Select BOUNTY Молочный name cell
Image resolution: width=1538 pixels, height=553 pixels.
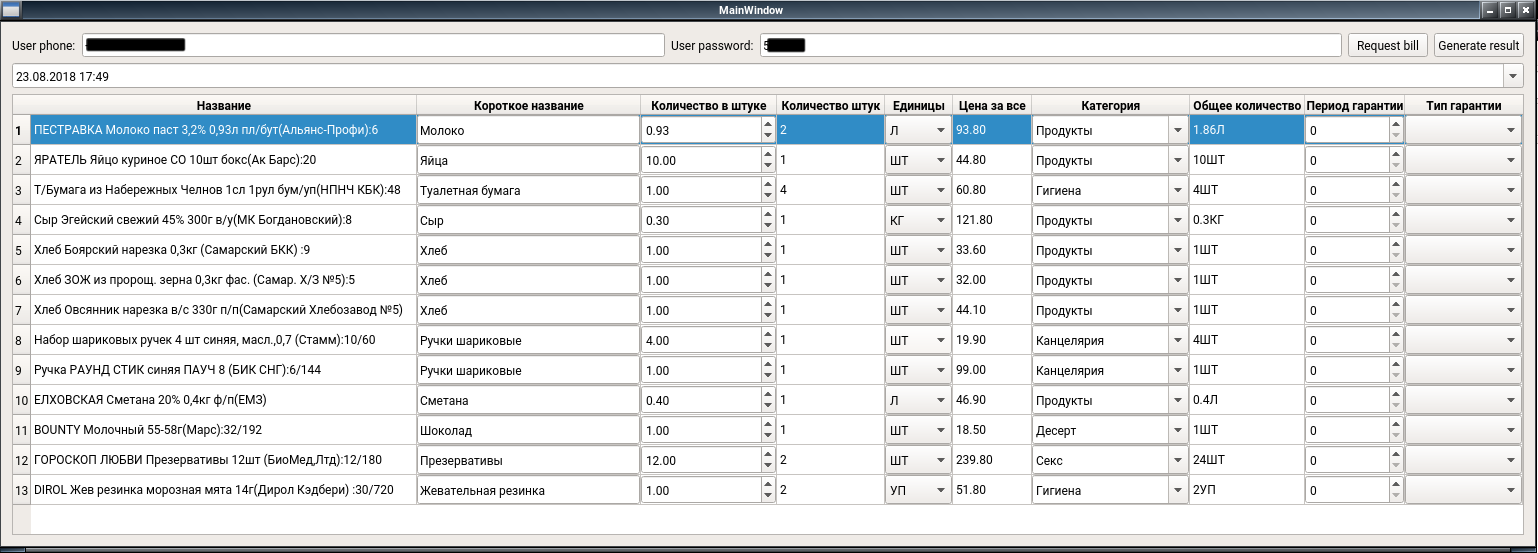[223, 430]
